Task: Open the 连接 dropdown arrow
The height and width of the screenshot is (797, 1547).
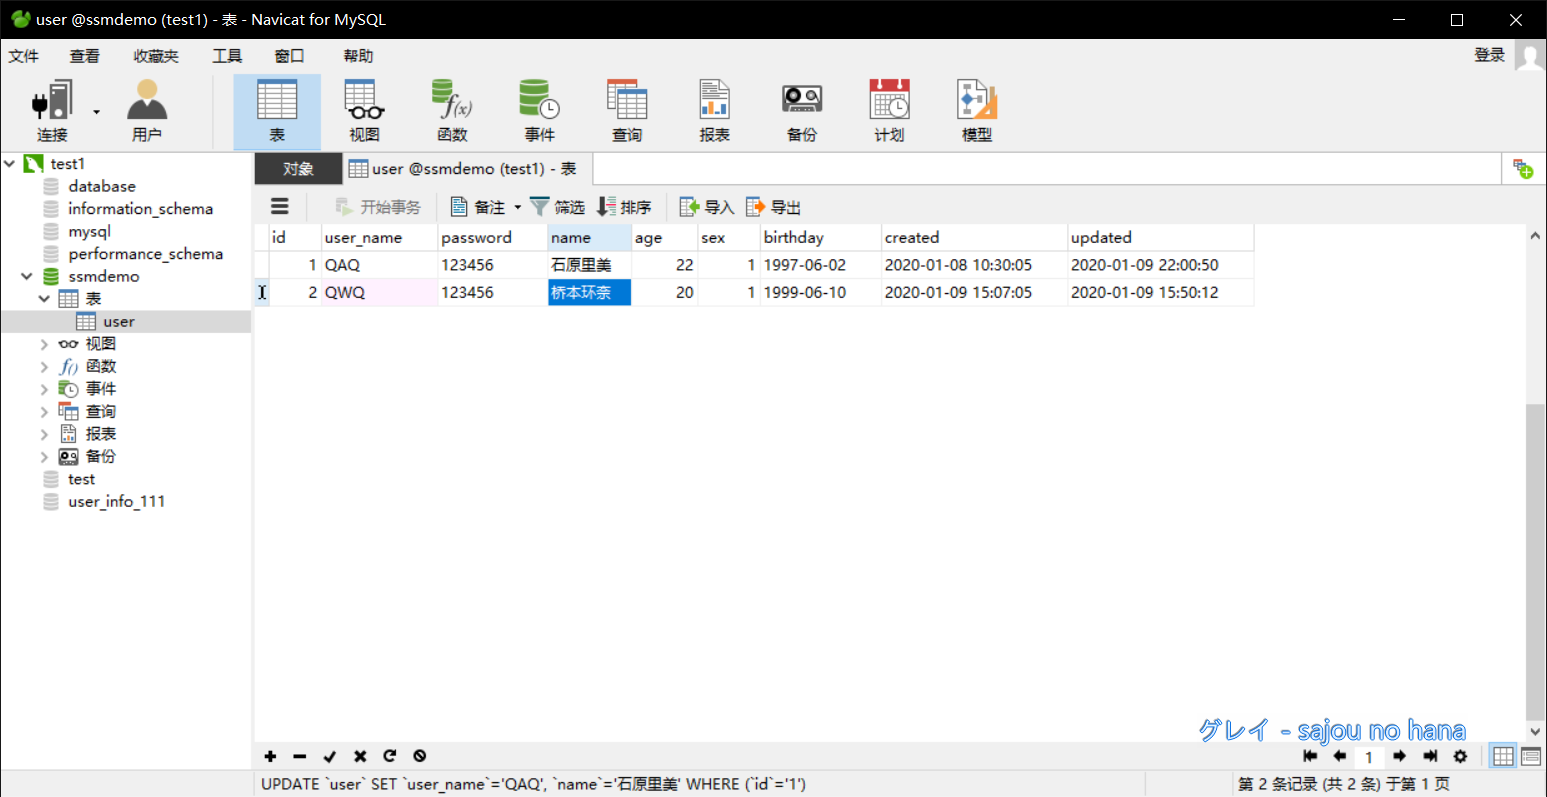Action: pyautogui.click(x=97, y=111)
